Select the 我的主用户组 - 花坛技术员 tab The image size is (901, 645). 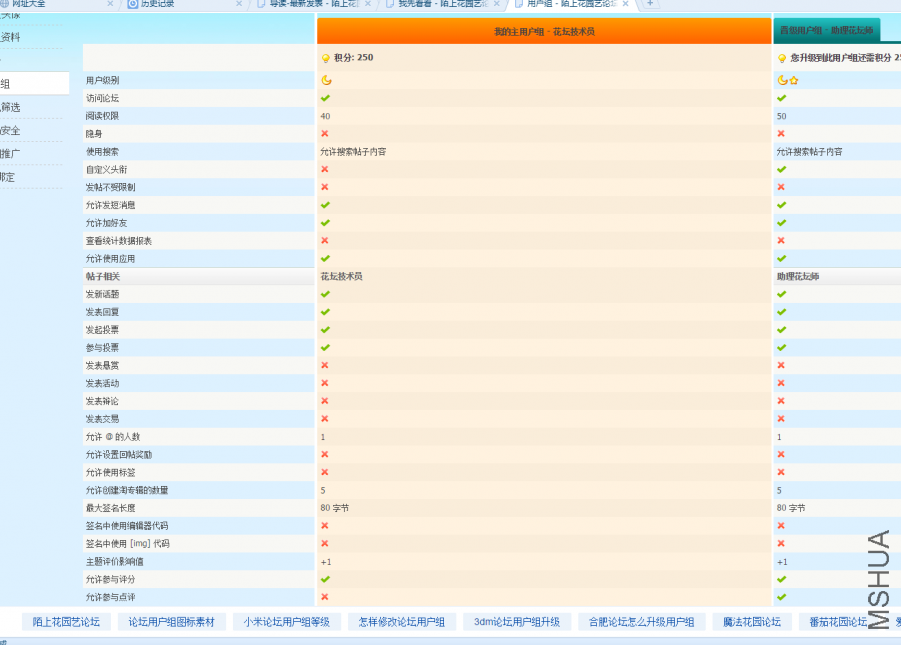click(x=544, y=32)
